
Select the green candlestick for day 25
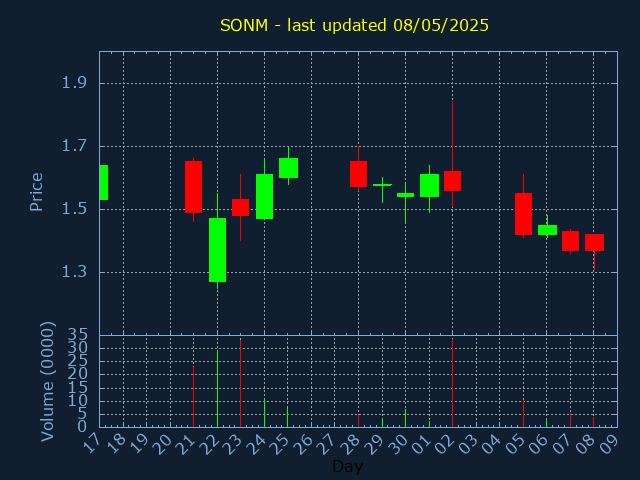point(288,168)
